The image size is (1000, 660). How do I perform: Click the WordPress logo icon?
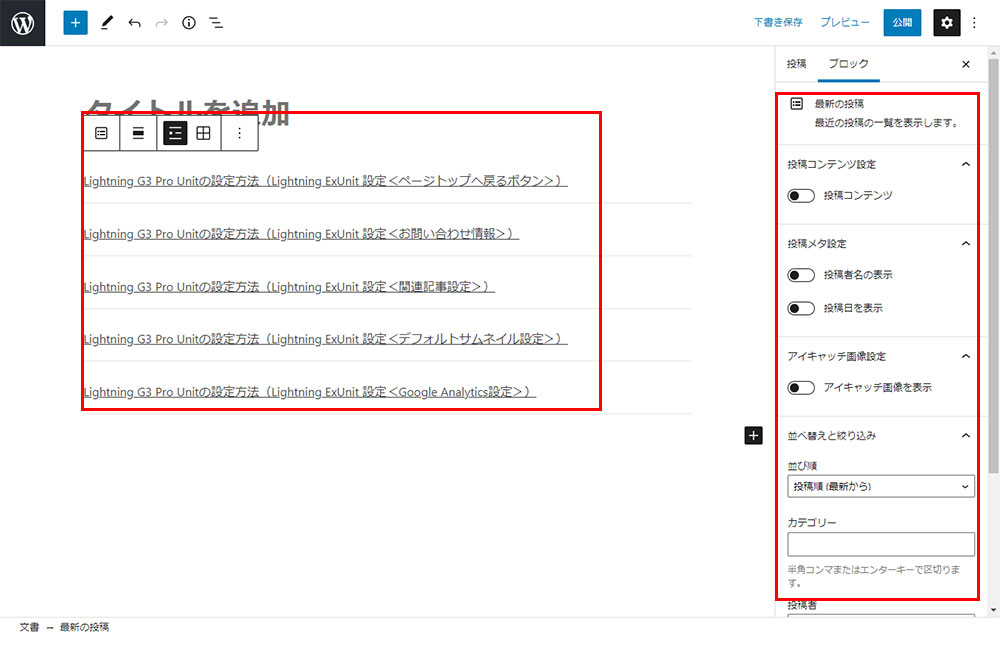[x=22, y=22]
